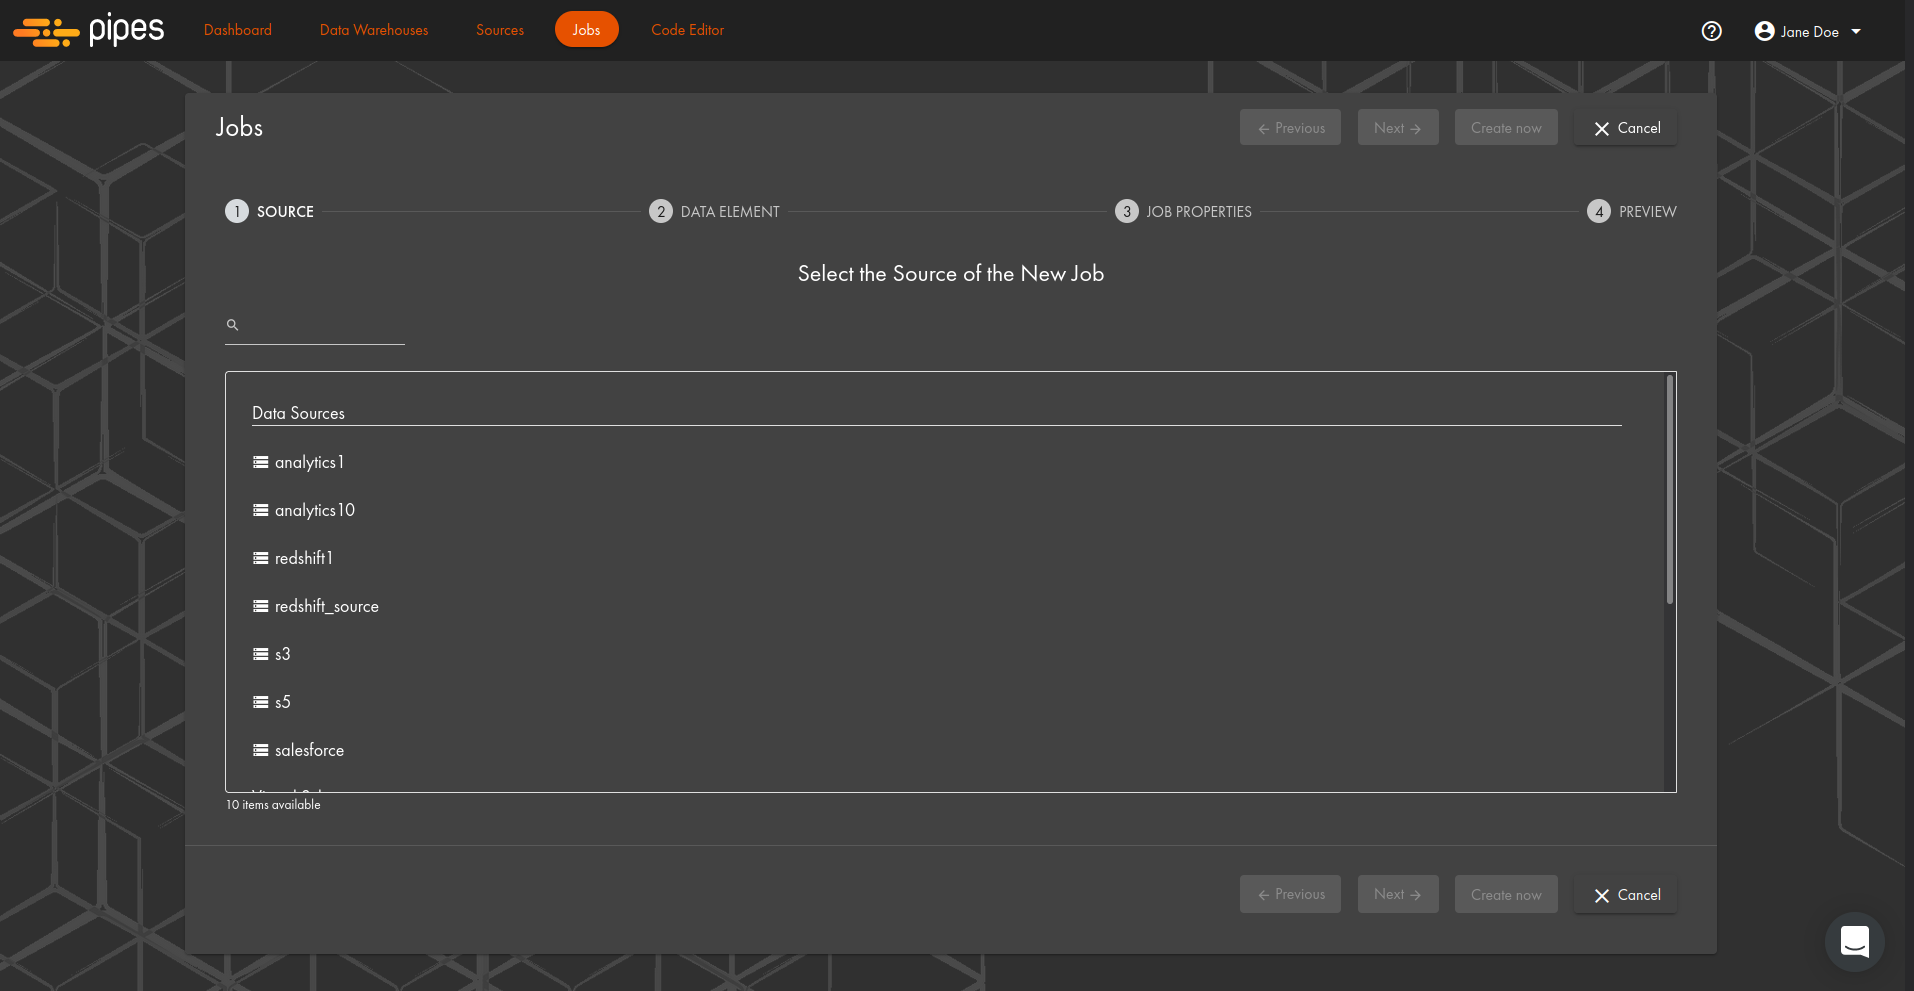Focus the source search input field
The width and height of the screenshot is (1914, 991).
pyautogui.click(x=322, y=326)
